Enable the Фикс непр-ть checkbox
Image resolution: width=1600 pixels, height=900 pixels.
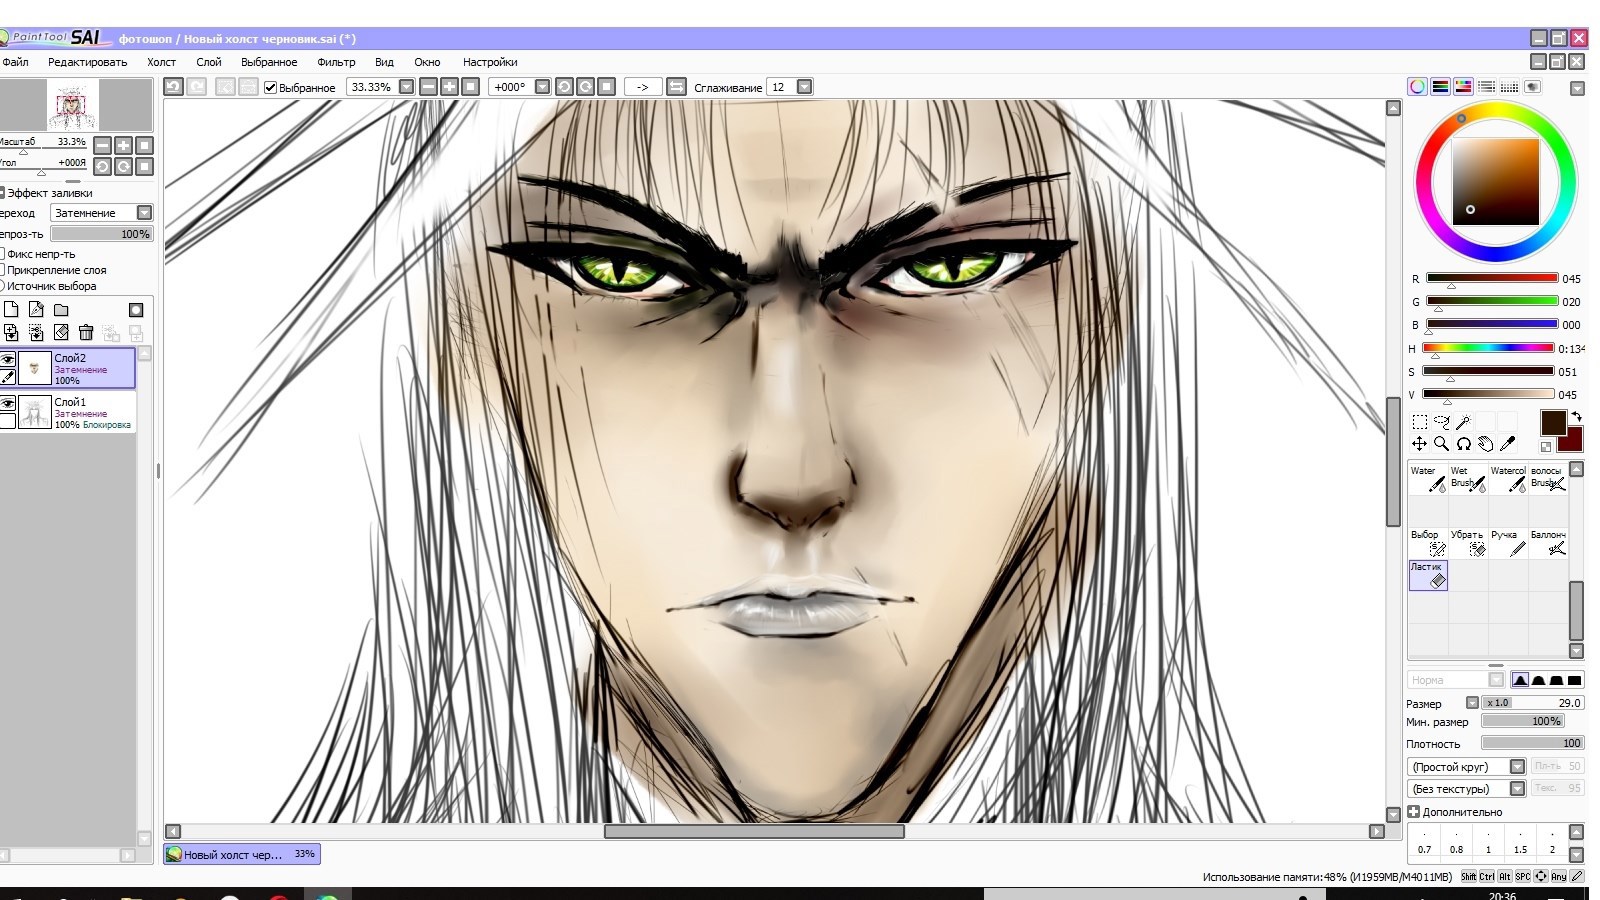pos(2,254)
